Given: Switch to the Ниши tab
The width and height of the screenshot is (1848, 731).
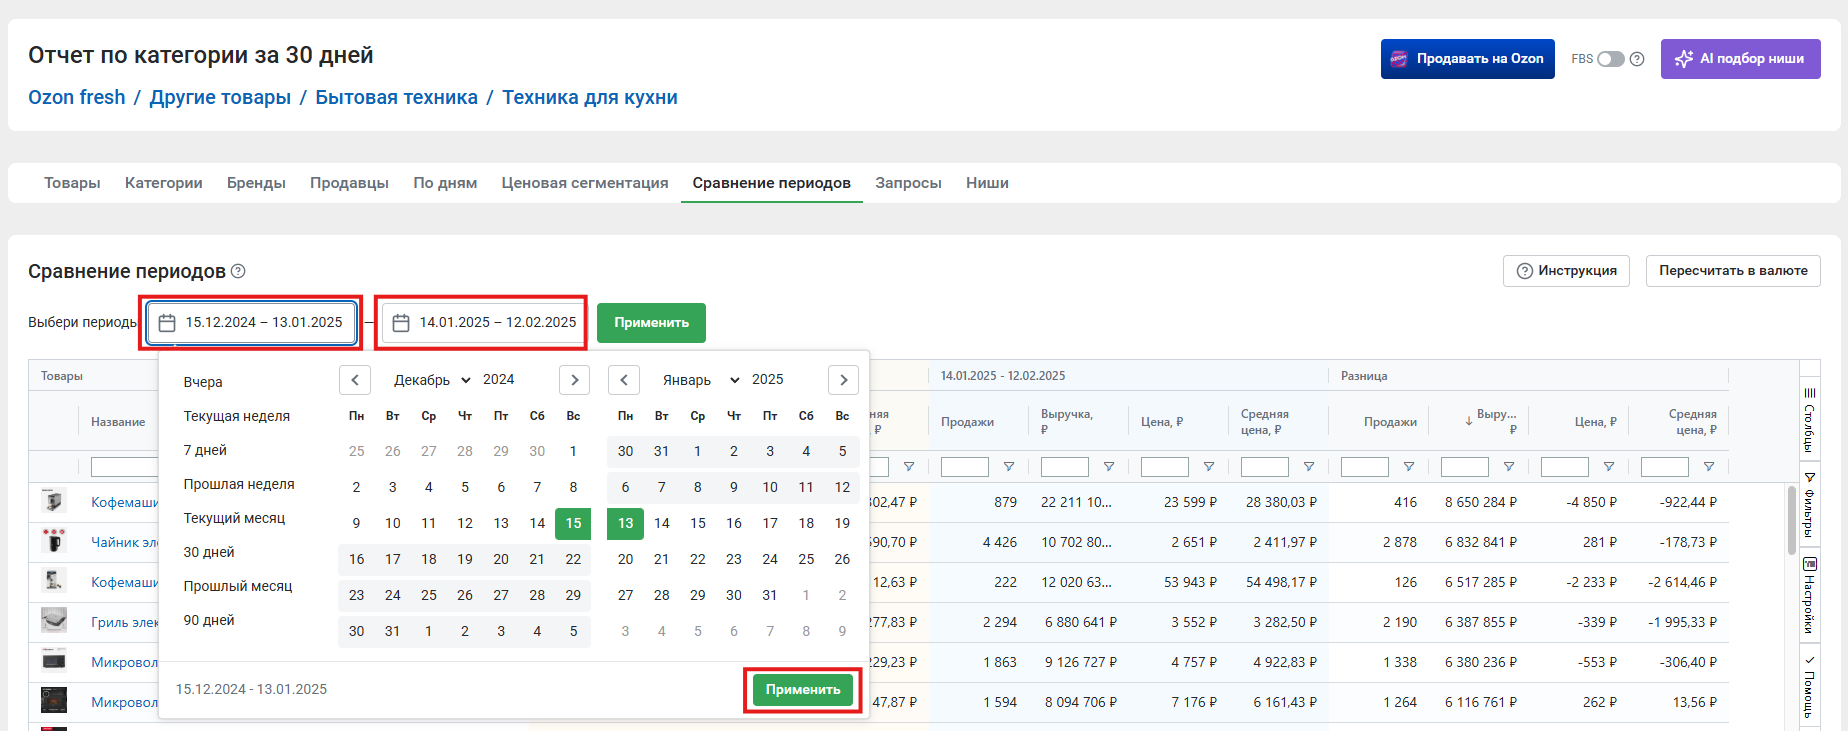Looking at the screenshot, I should [987, 183].
